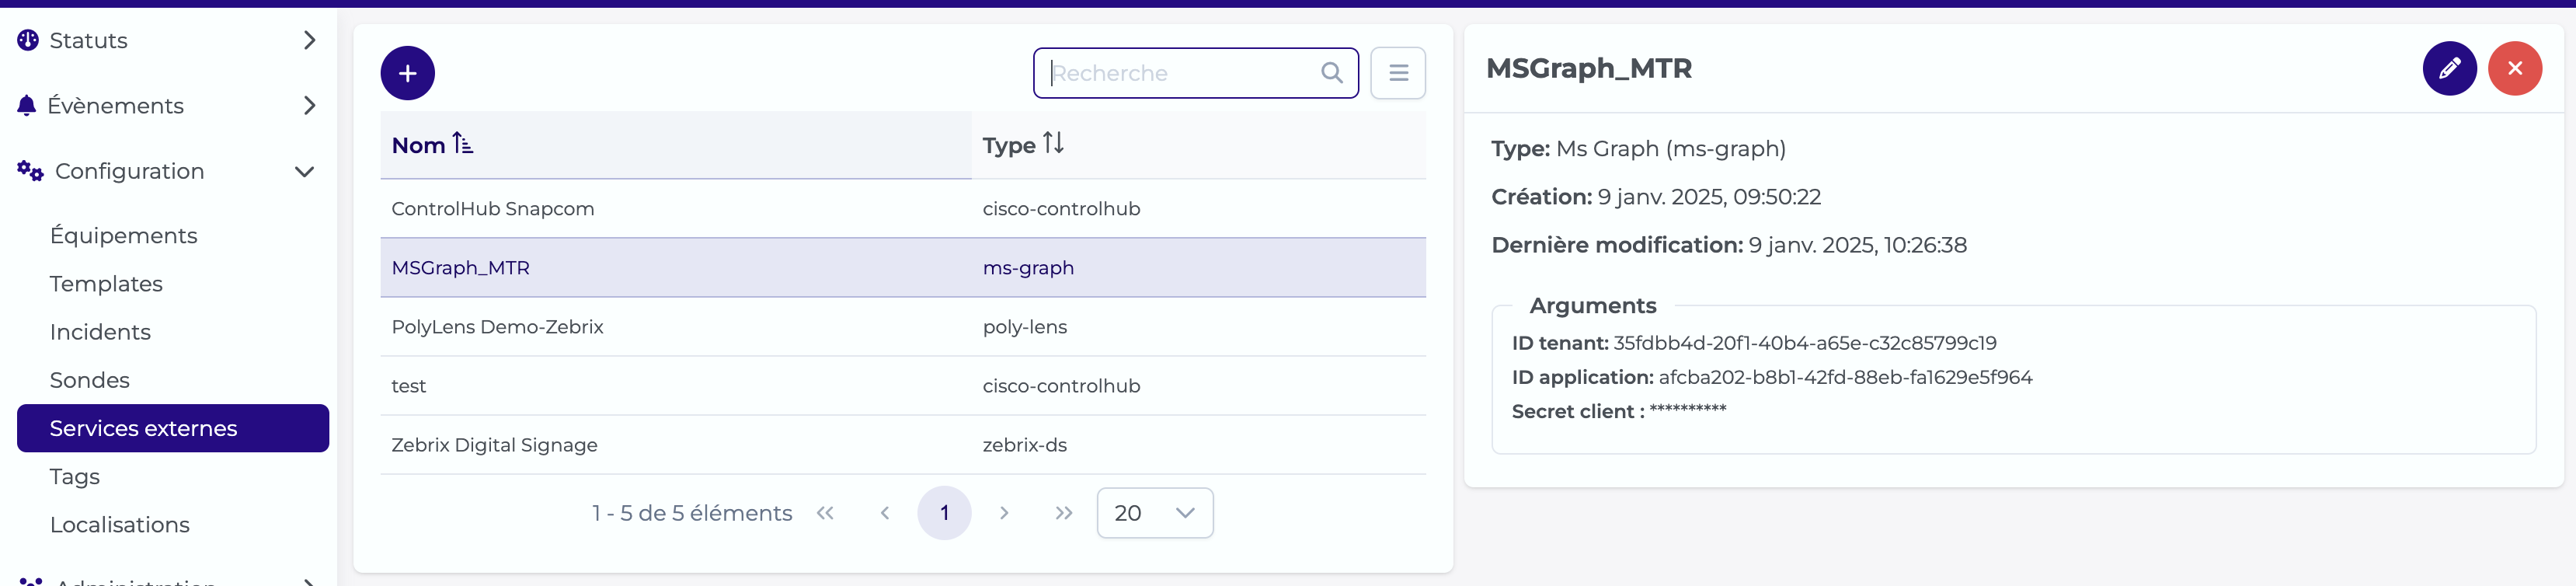Select the Sondes sidebar entry
The height and width of the screenshot is (586, 2576).
tap(90, 380)
